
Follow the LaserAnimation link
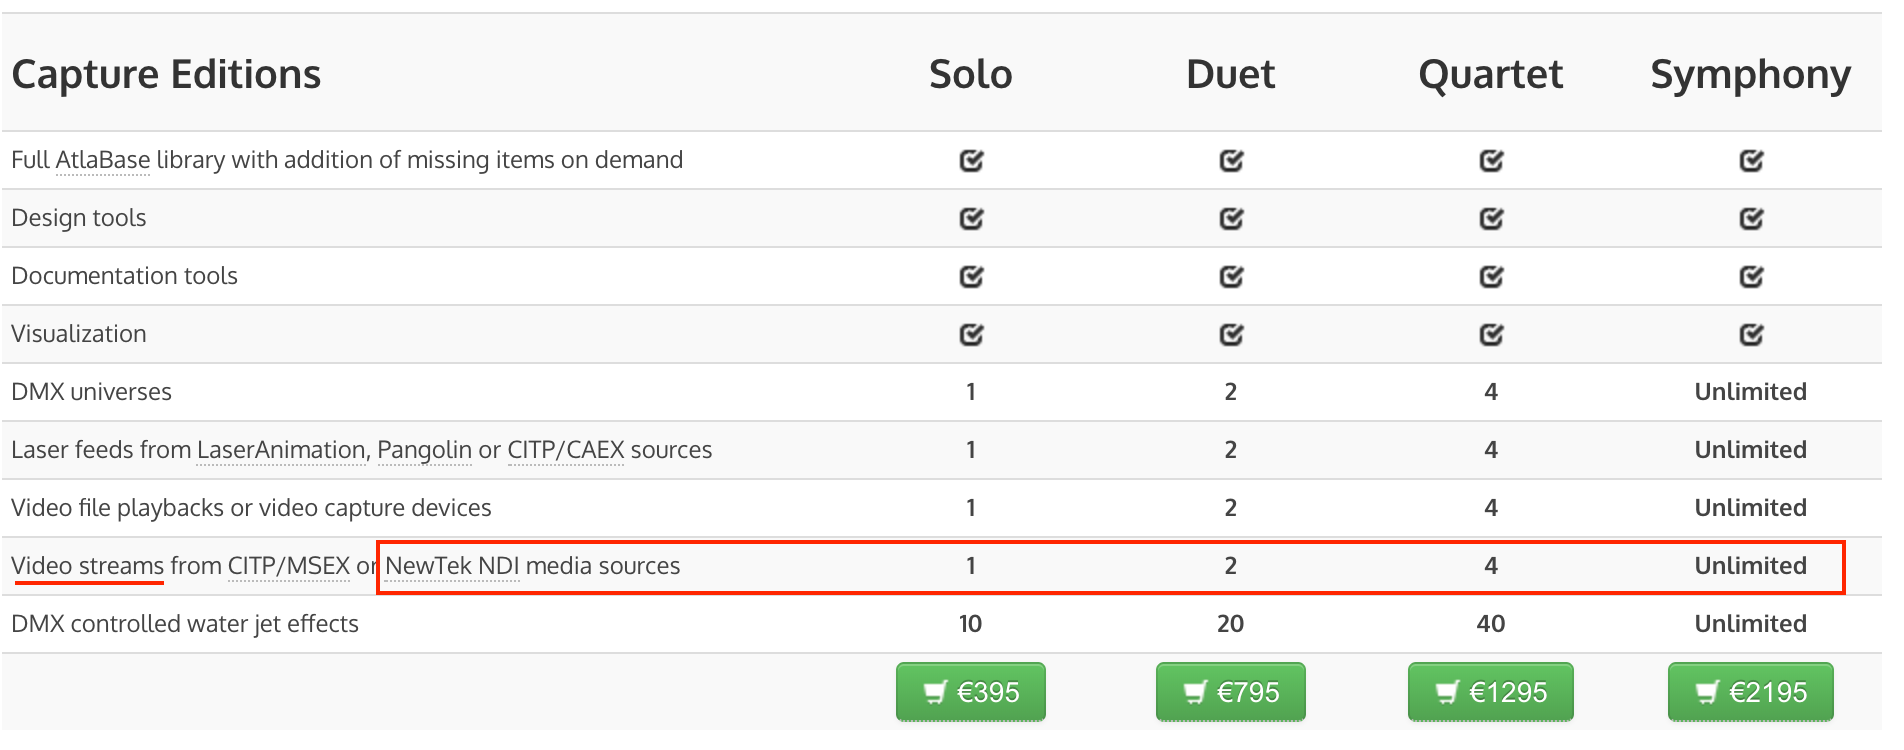281,450
